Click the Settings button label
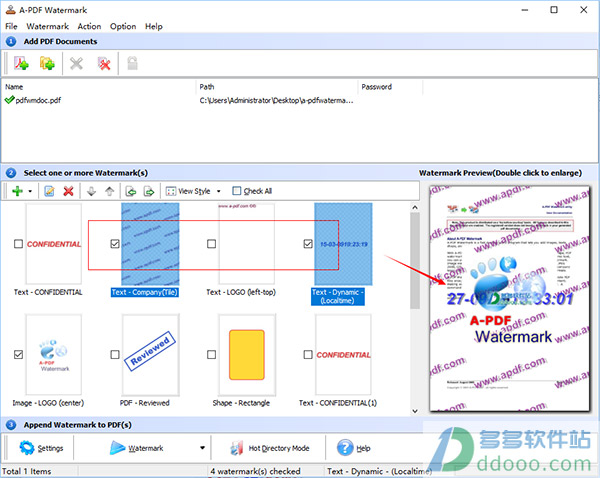 point(51,448)
